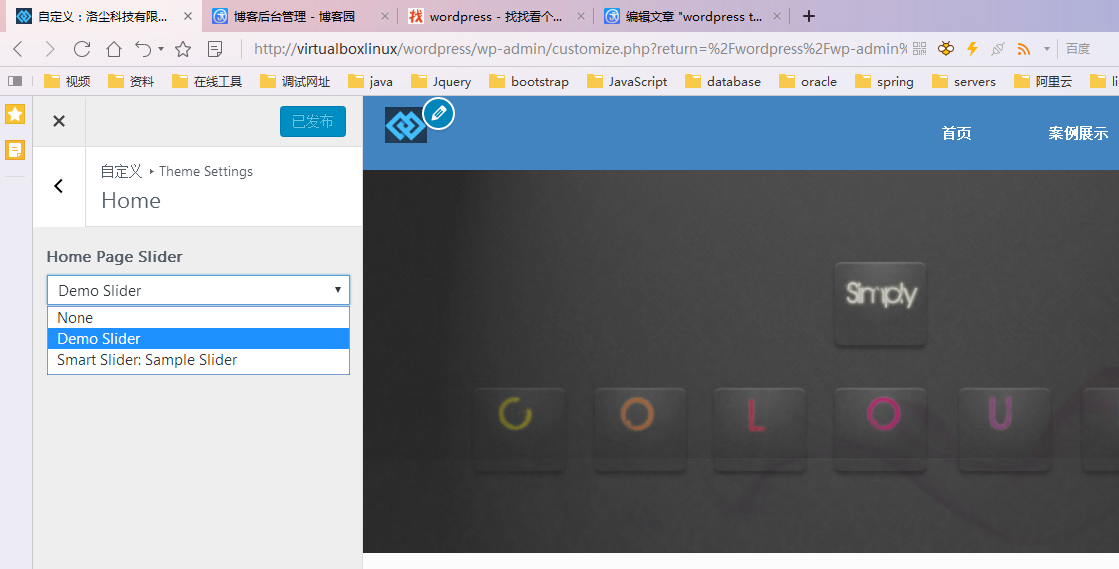Click the Simply slider image
This screenshot has width=1119, height=569.
(x=880, y=303)
